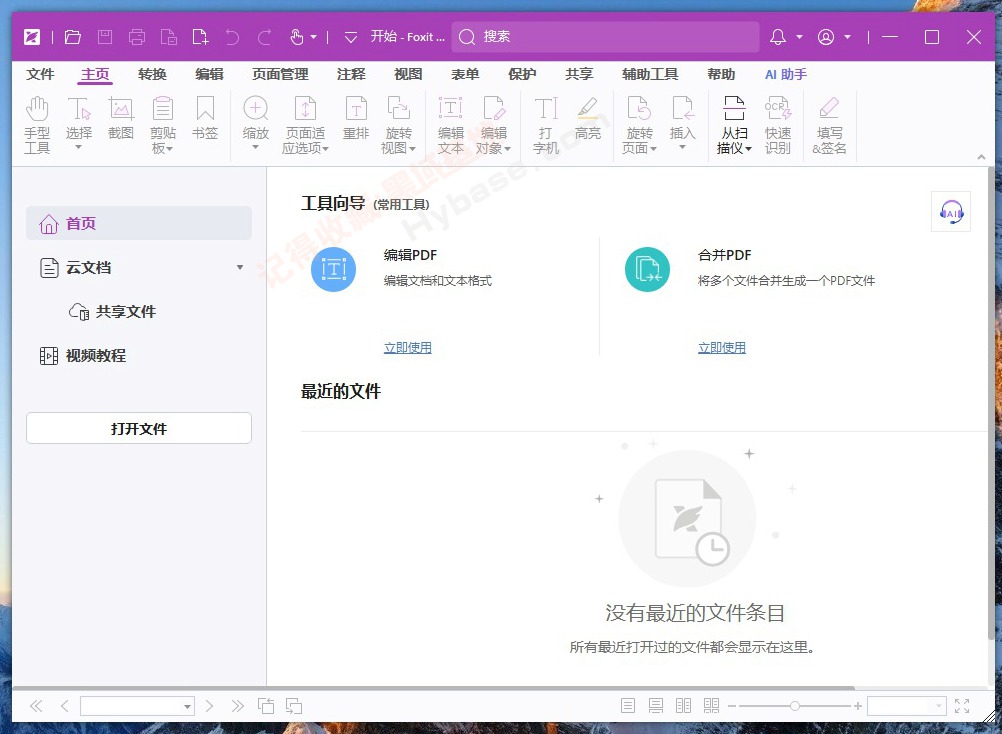Click the 截图 snapshot tool
The height and width of the screenshot is (734, 1002).
tap(121, 118)
